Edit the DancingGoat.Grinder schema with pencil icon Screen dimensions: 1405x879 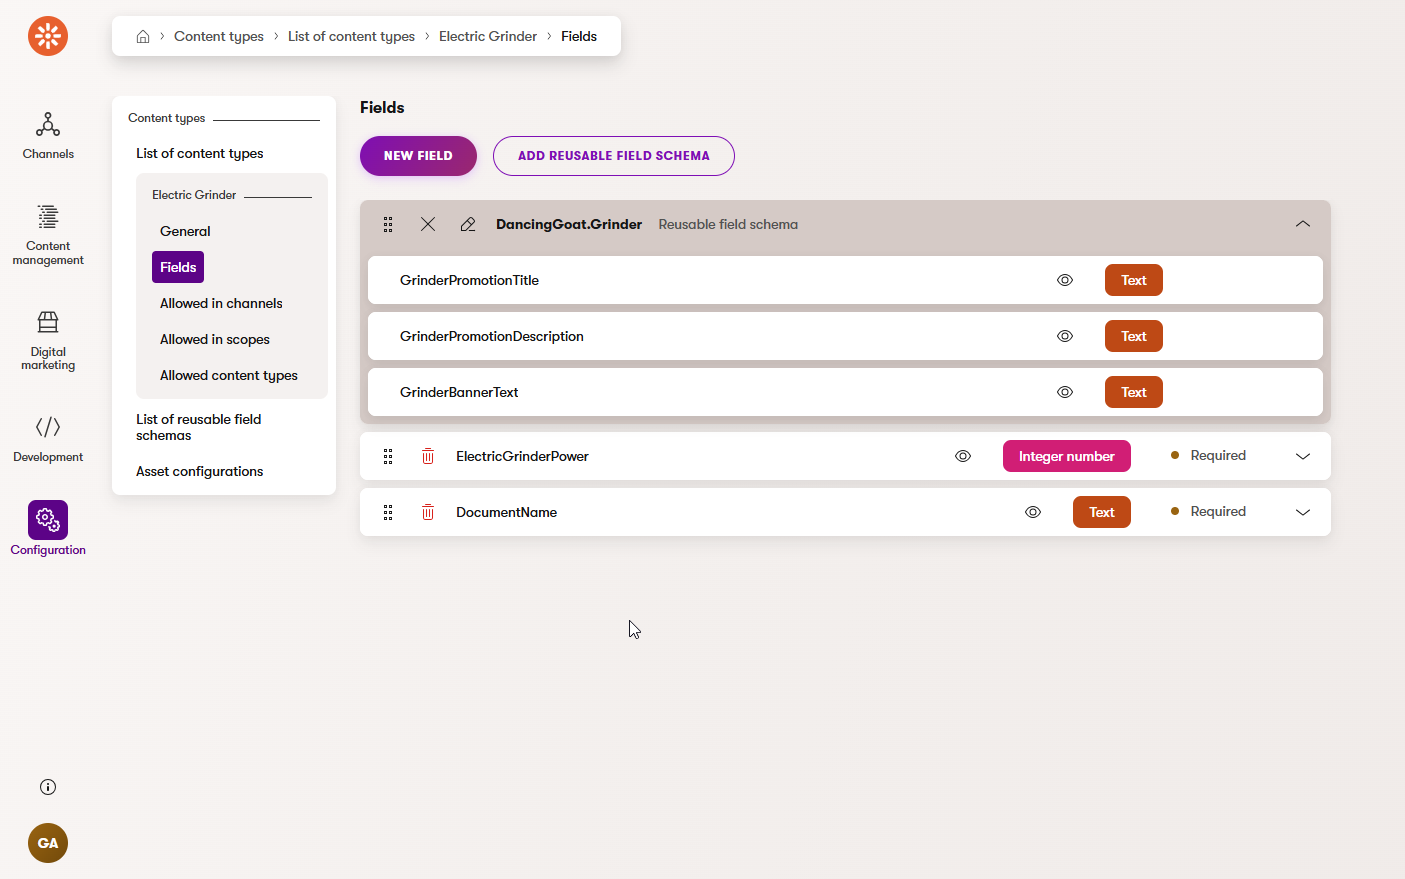(x=468, y=224)
